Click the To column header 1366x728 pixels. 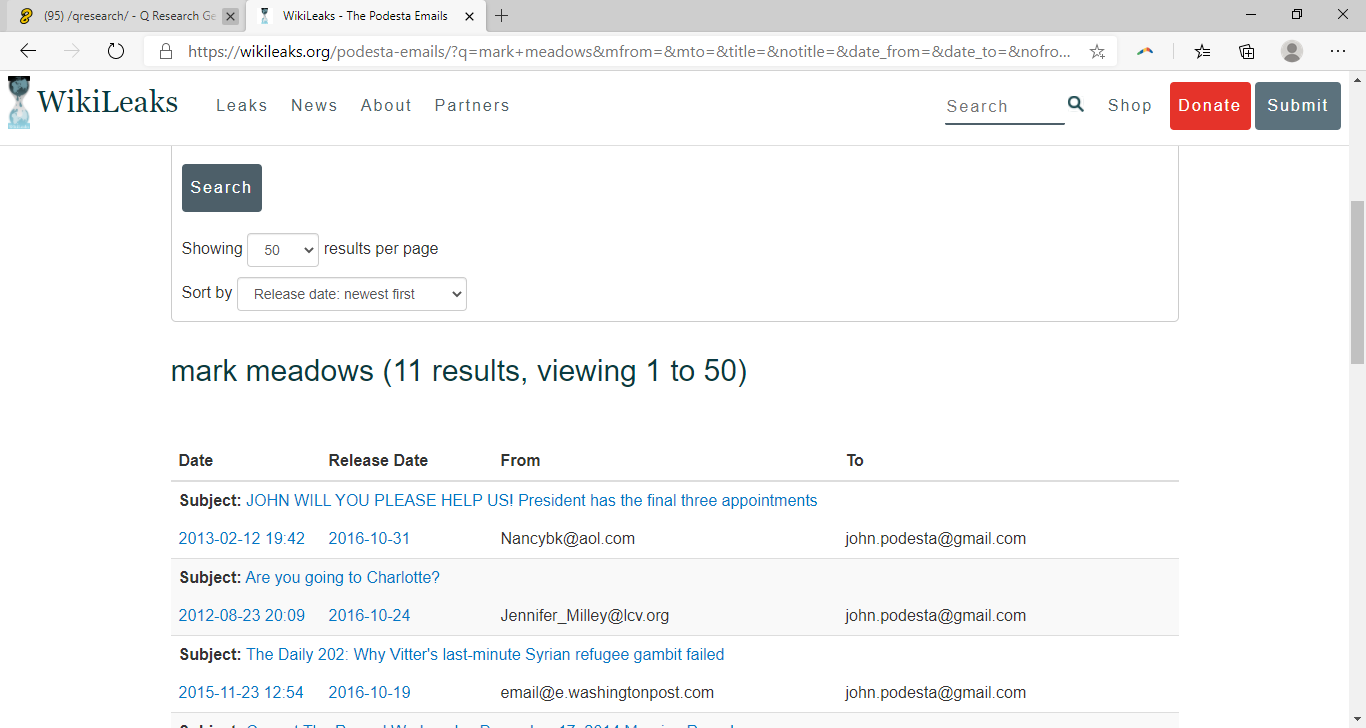pos(855,460)
